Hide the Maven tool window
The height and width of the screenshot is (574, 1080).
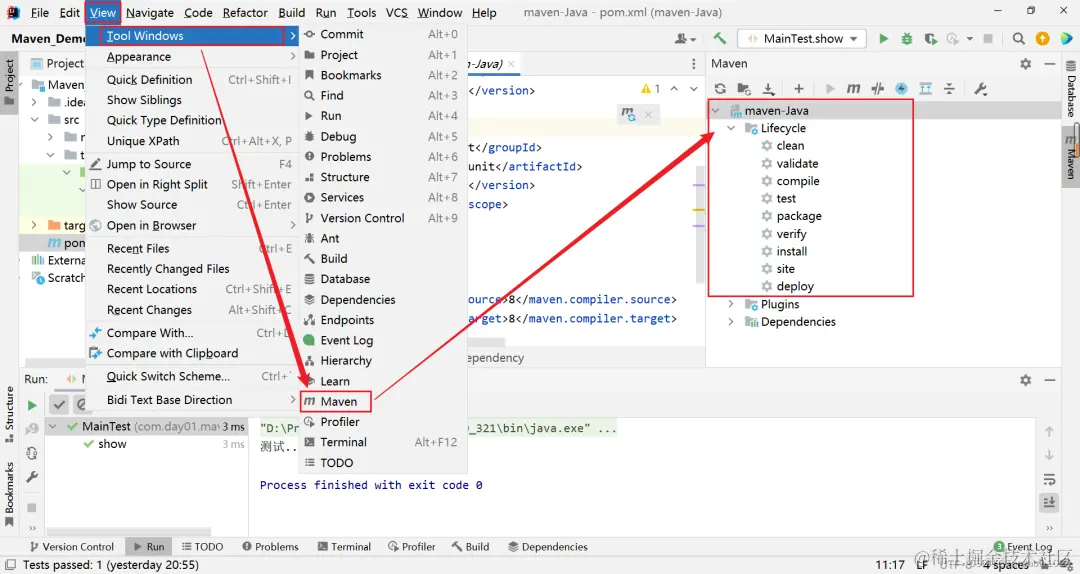tap(1050, 63)
